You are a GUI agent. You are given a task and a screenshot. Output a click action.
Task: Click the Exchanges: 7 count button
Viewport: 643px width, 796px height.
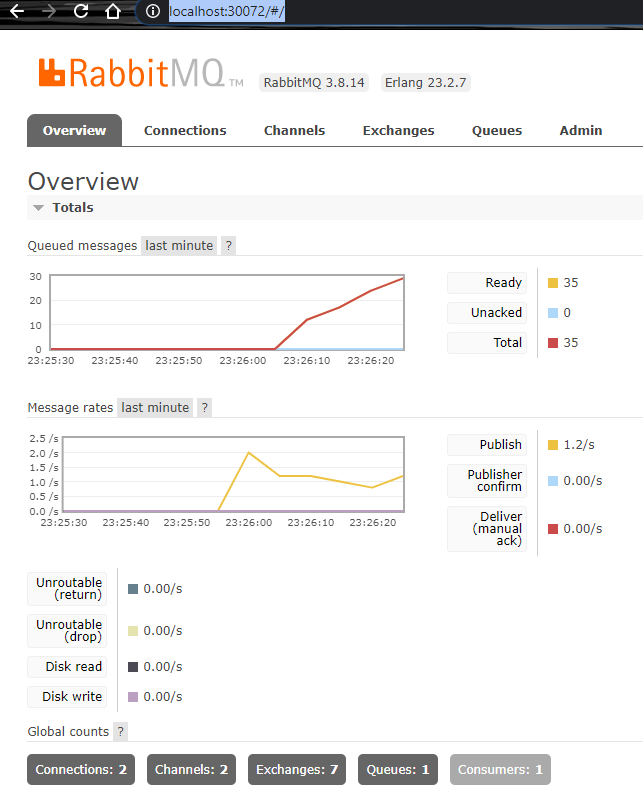[x=297, y=770]
